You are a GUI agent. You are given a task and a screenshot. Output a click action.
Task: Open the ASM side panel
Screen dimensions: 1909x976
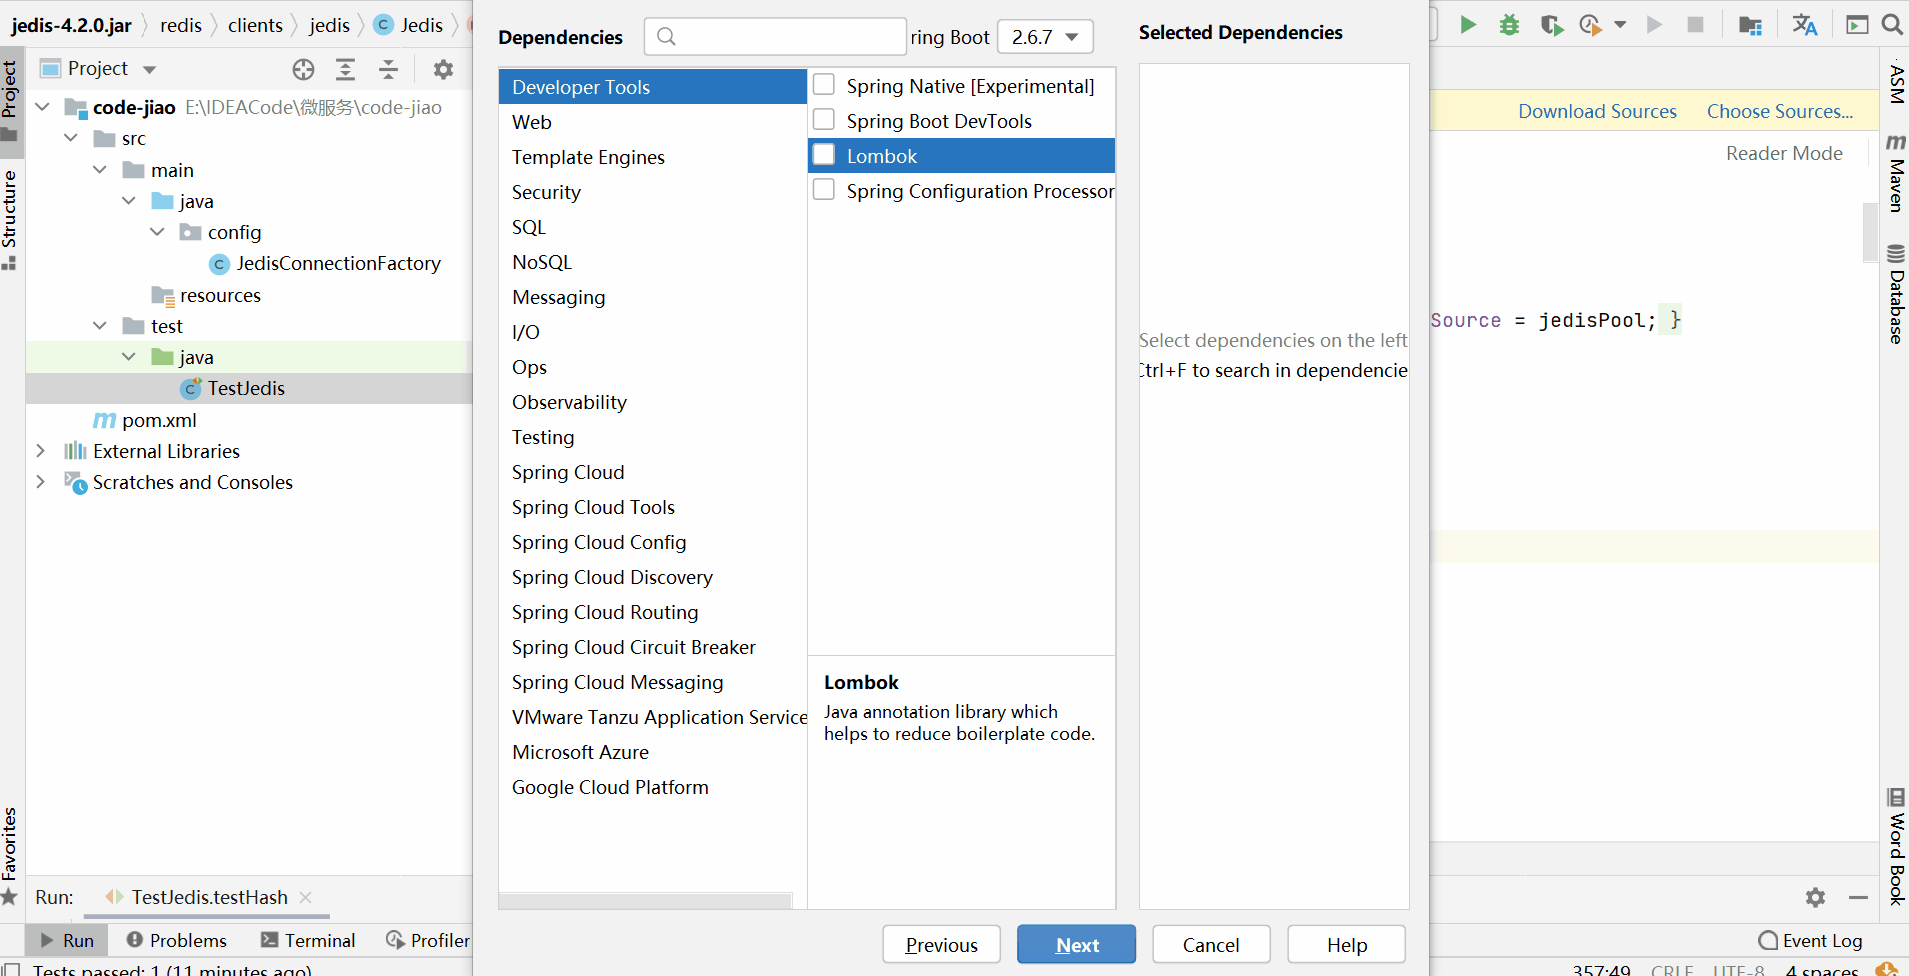(x=1895, y=84)
